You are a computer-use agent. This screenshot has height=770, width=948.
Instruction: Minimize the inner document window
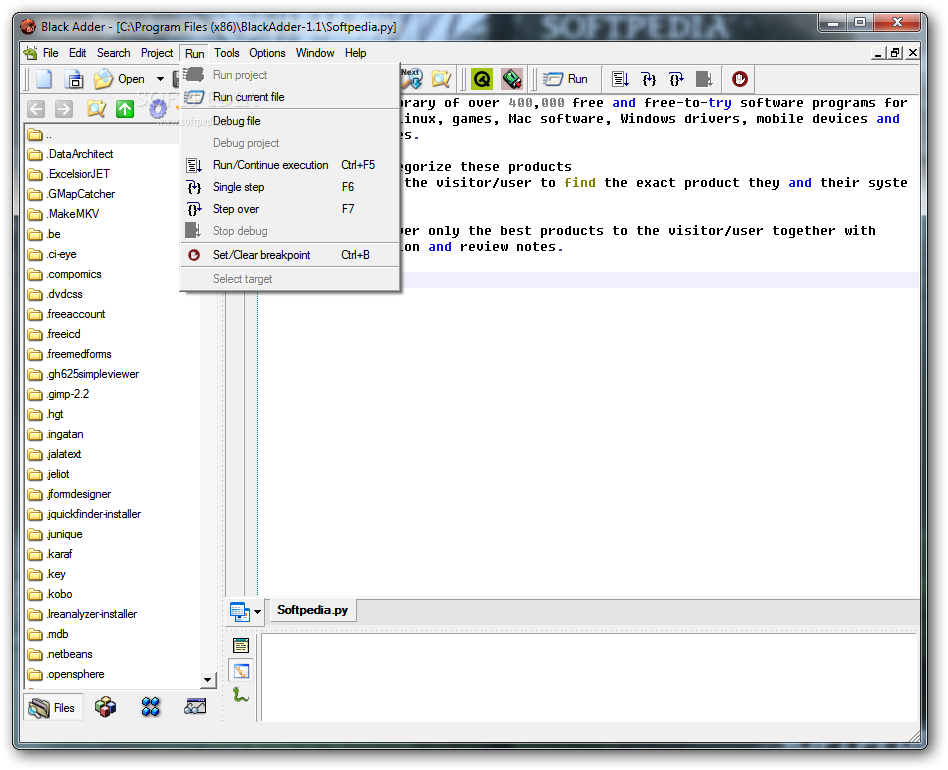pos(878,53)
